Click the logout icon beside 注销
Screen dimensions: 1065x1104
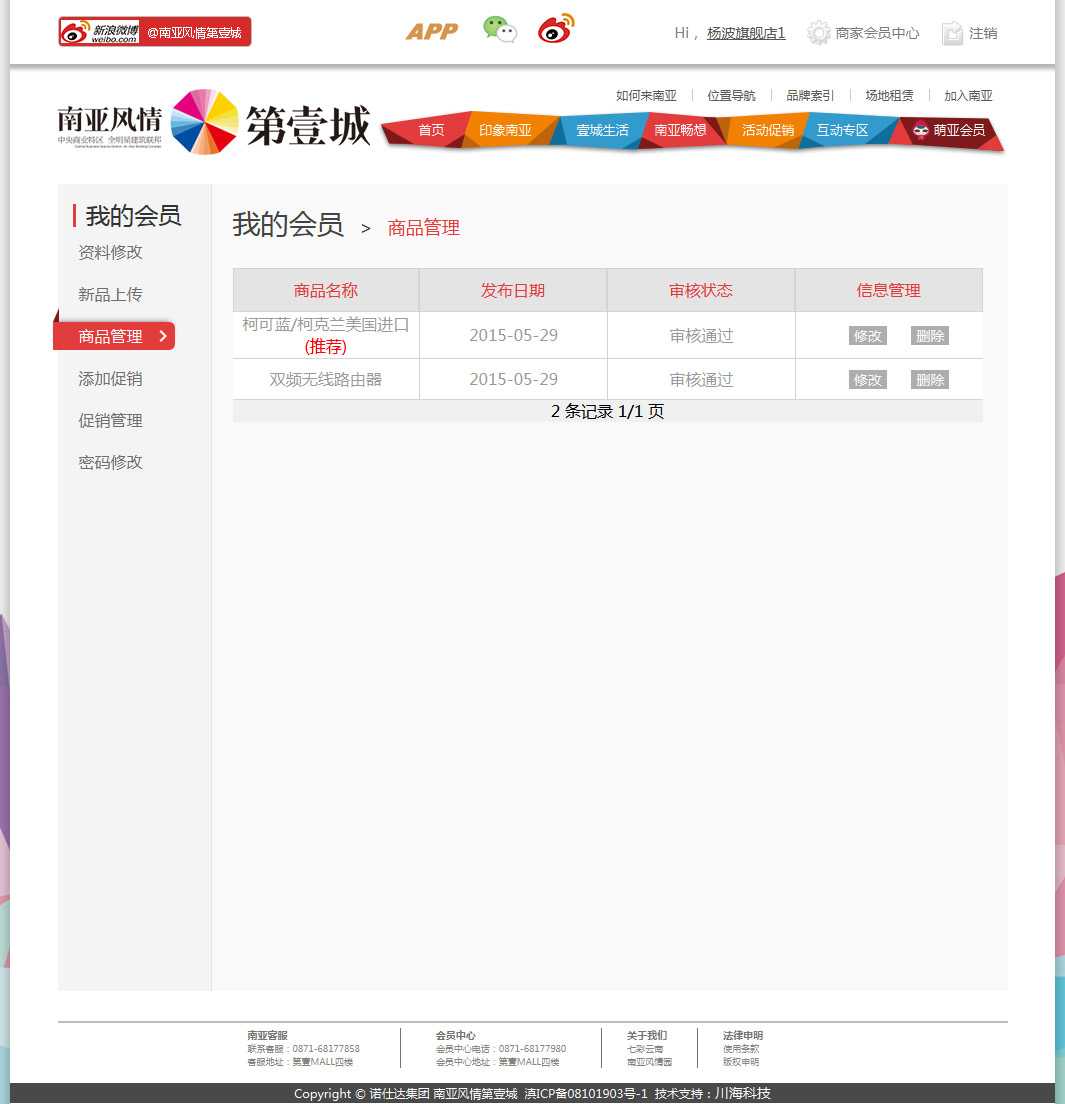pyautogui.click(x=952, y=33)
